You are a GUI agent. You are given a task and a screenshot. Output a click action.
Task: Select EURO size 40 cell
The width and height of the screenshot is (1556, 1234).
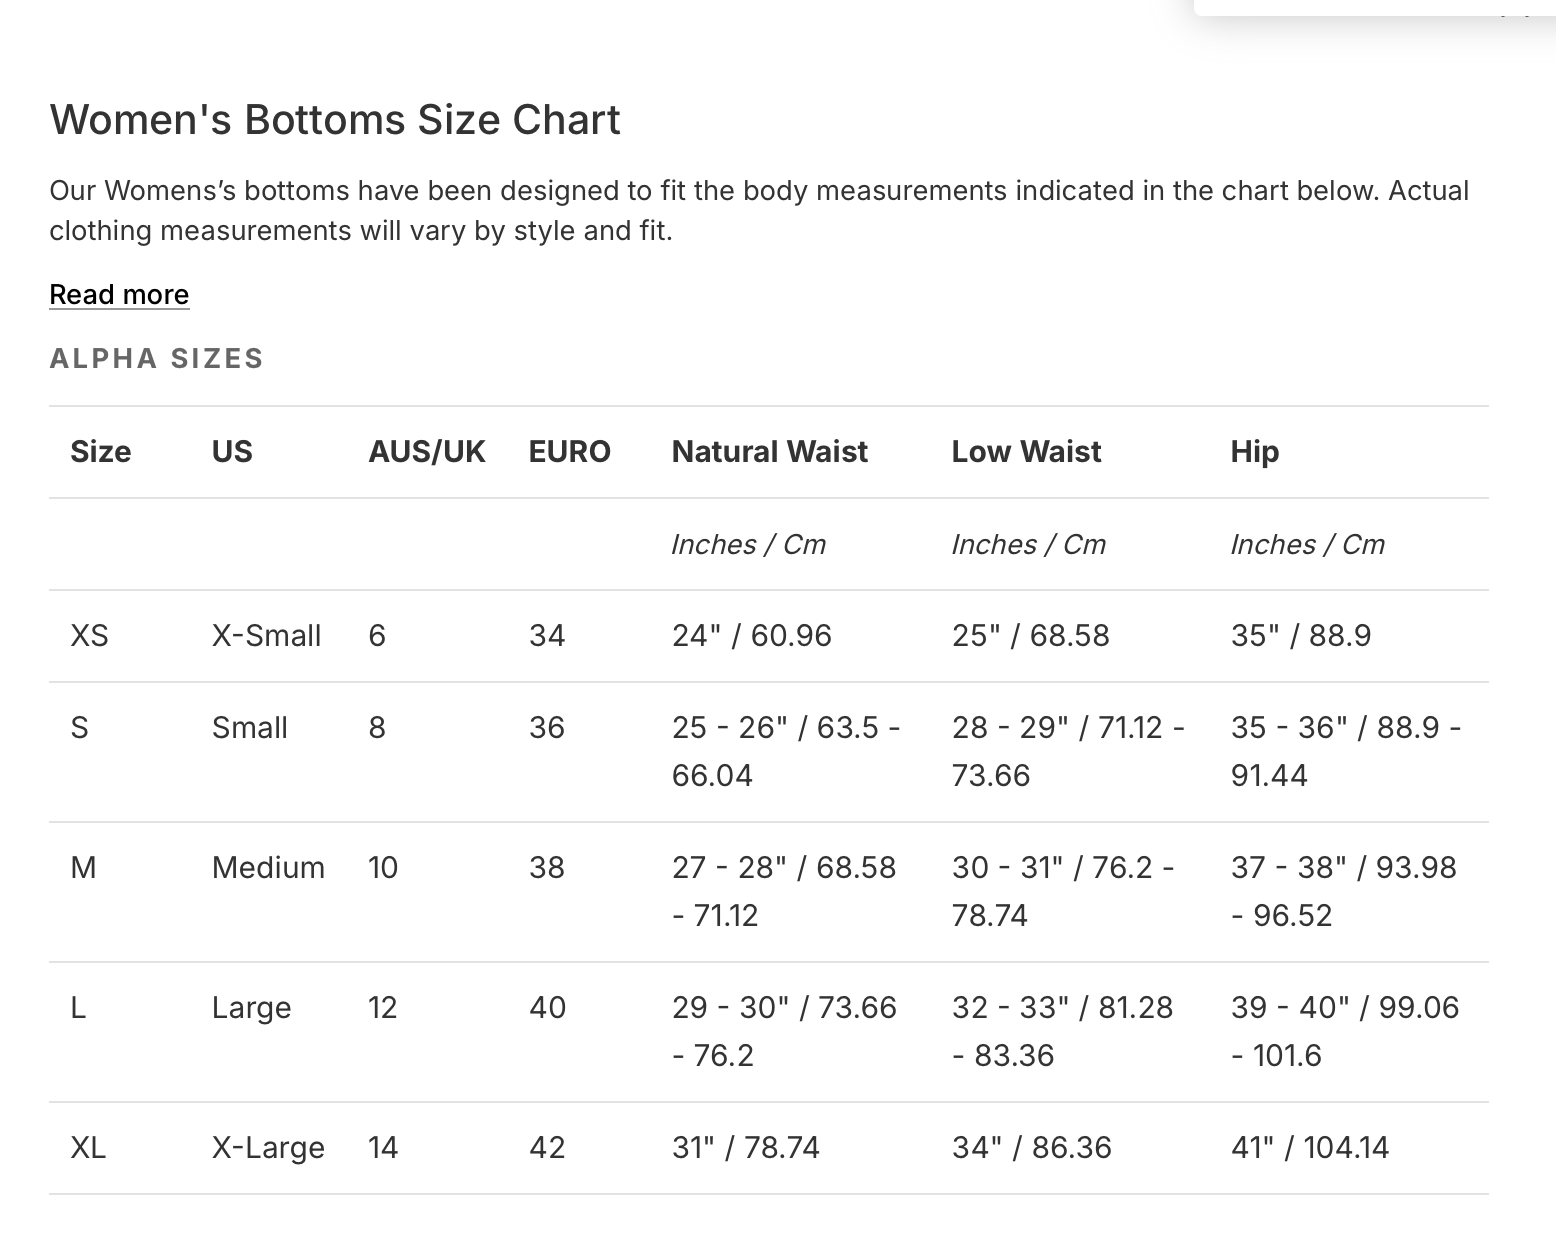[547, 1008]
